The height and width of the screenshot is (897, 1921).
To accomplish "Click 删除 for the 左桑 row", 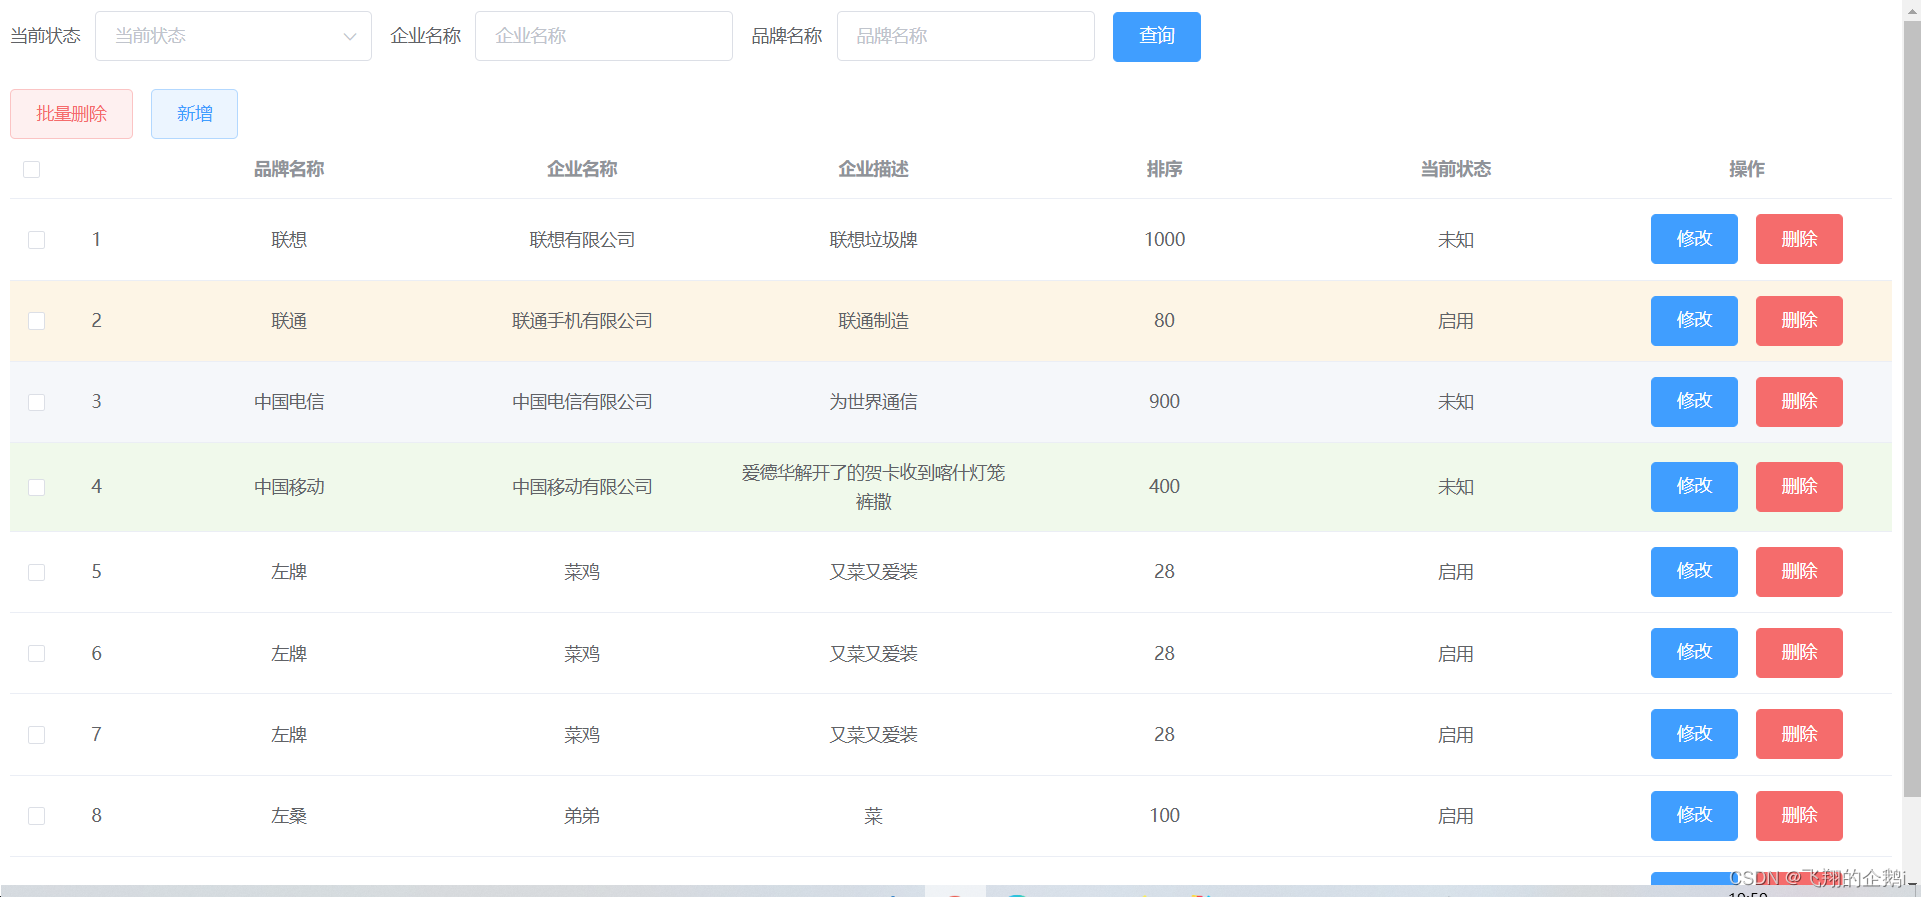I will click(1799, 816).
